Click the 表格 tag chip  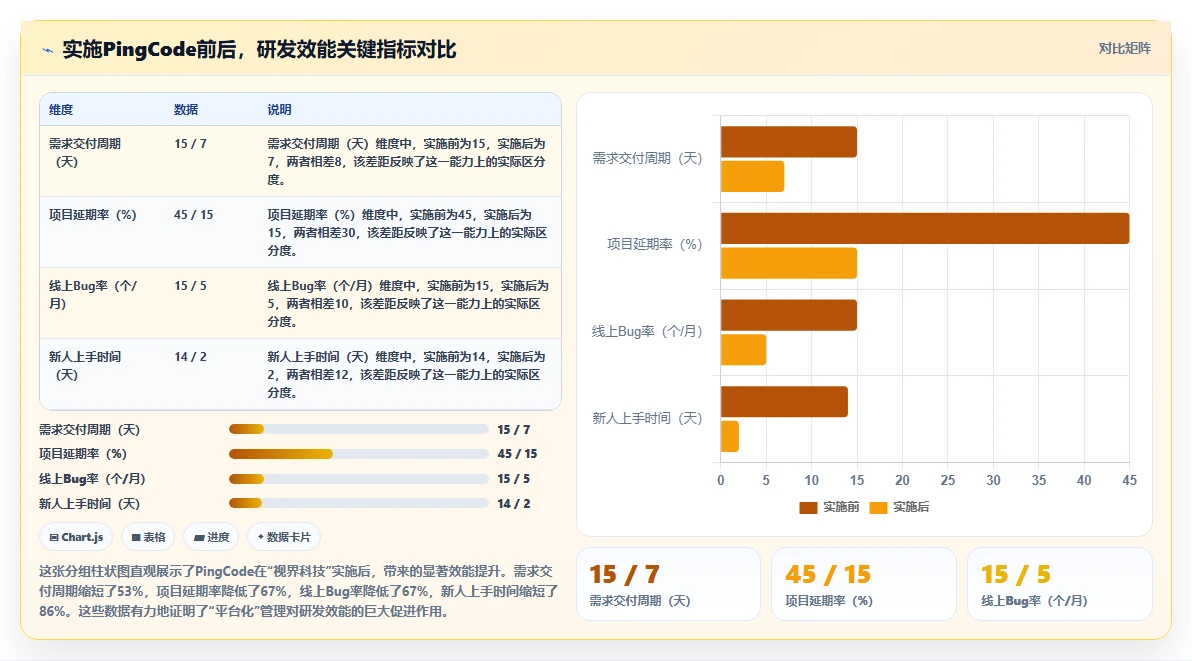pos(148,537)
